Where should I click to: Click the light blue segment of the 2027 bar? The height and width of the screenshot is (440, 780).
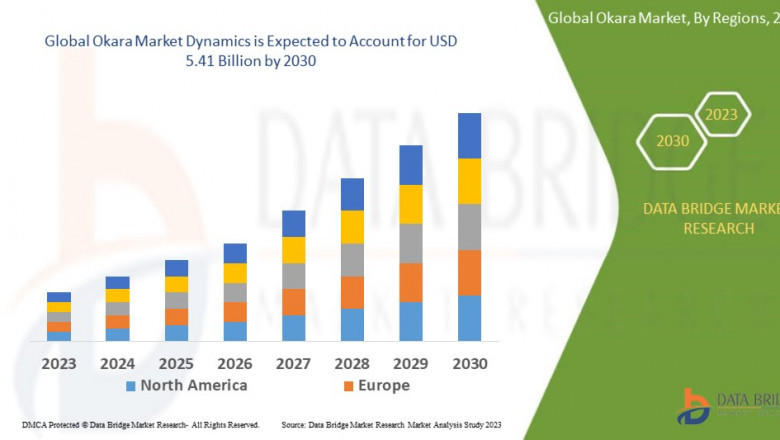pyautogui.click(x=293, y=328)
